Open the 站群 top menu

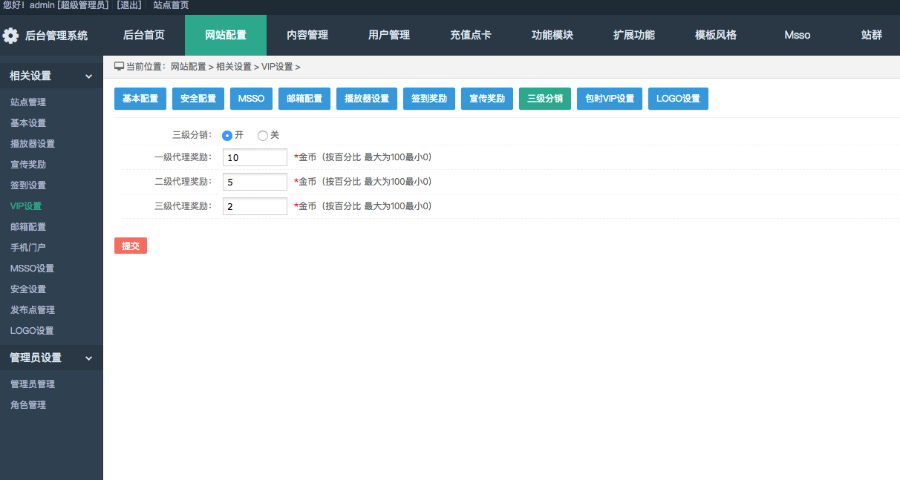pyautogui.click(x=871, y=35)
